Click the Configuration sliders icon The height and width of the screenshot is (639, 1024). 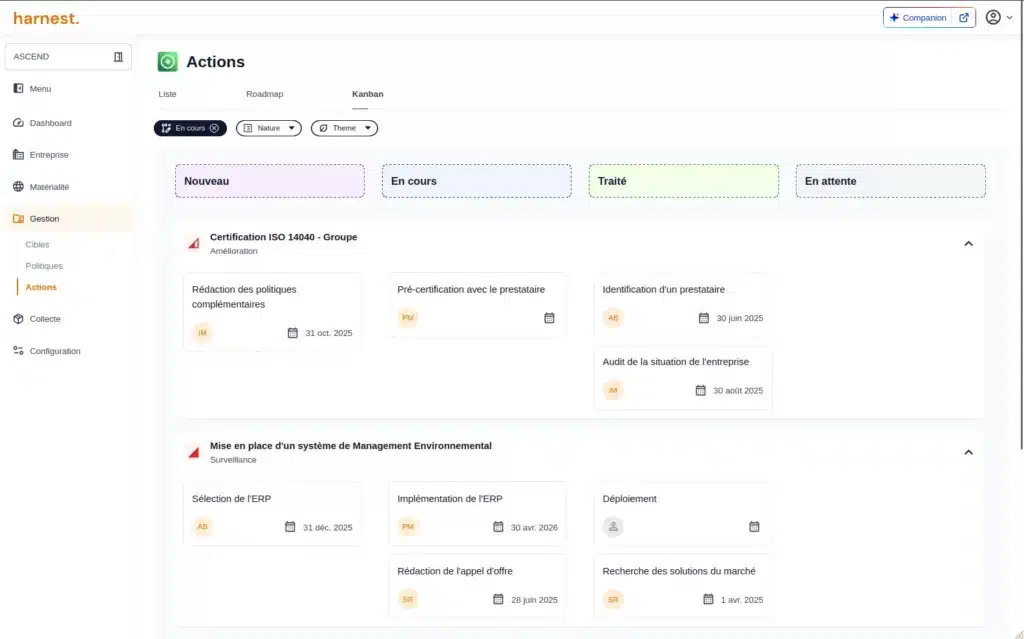pyautogui.click(x=18, y=351)
